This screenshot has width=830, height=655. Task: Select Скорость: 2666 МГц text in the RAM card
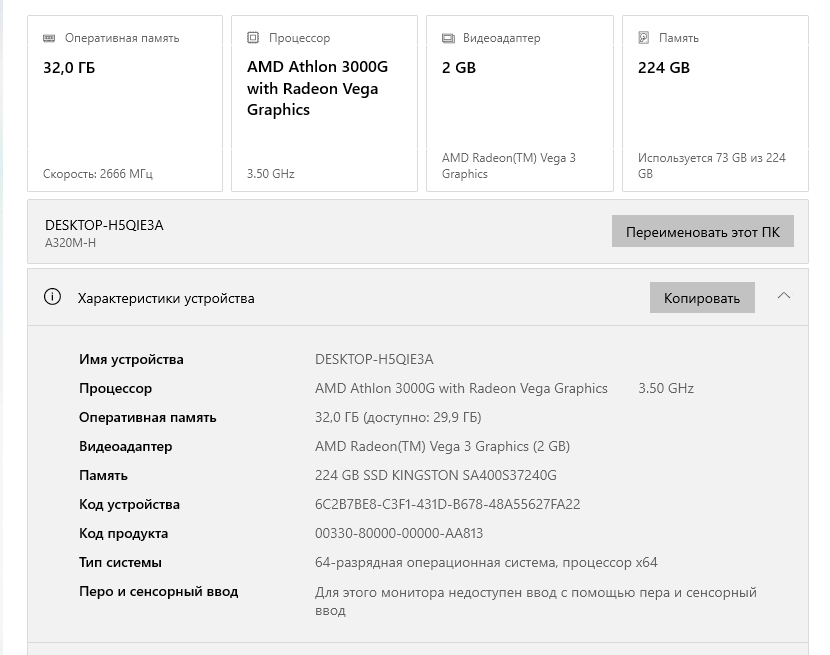pyautogui.click(x=98, y=174)
